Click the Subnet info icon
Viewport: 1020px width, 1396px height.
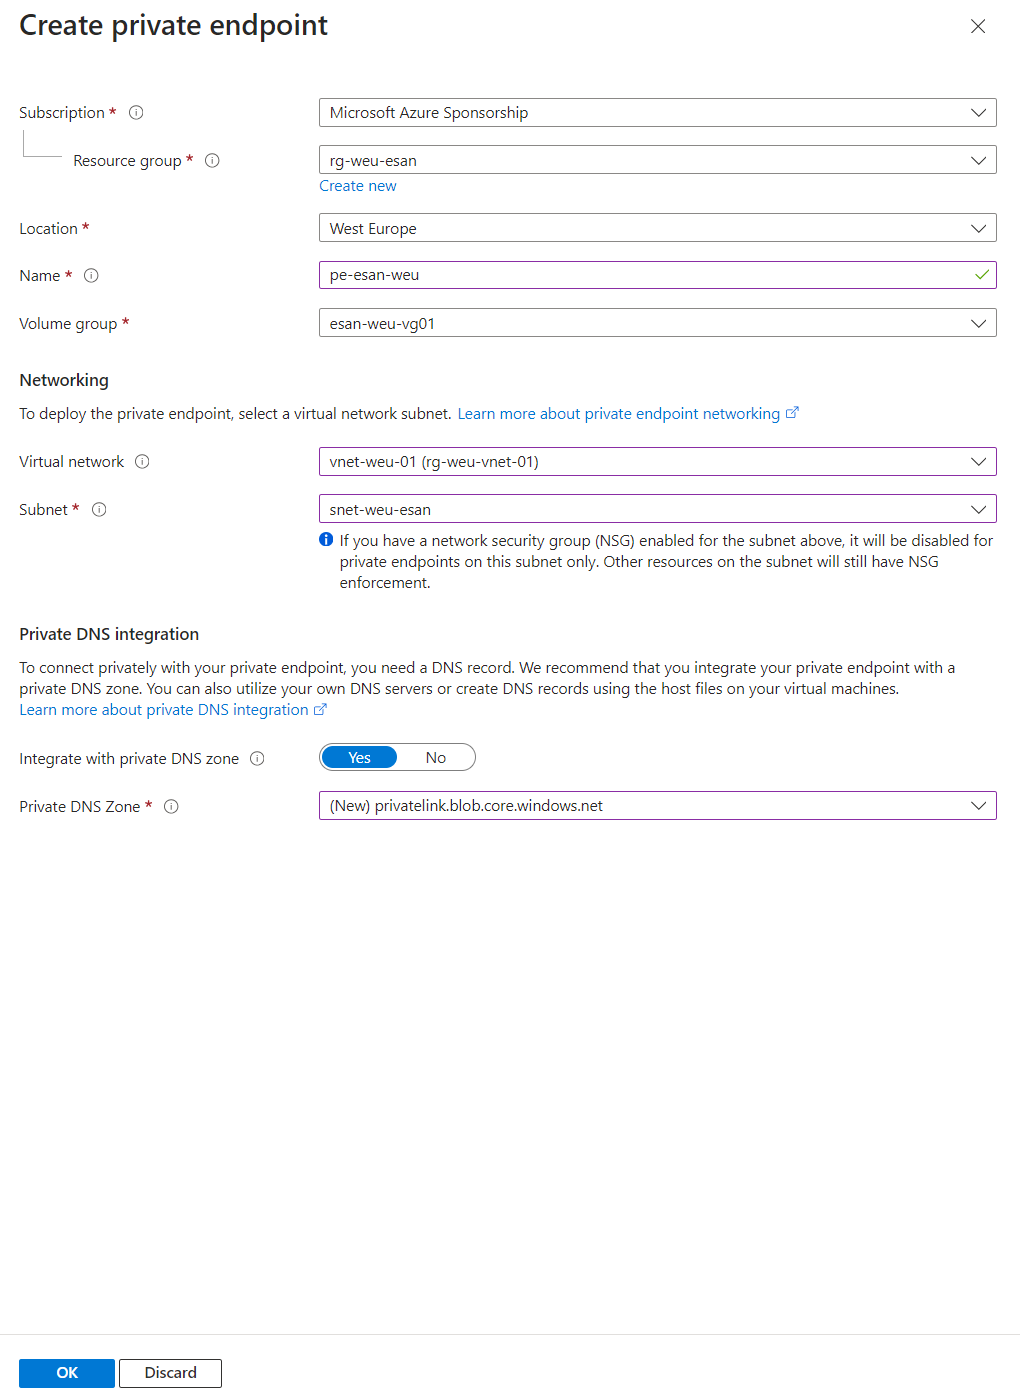[x=99, y=510]
